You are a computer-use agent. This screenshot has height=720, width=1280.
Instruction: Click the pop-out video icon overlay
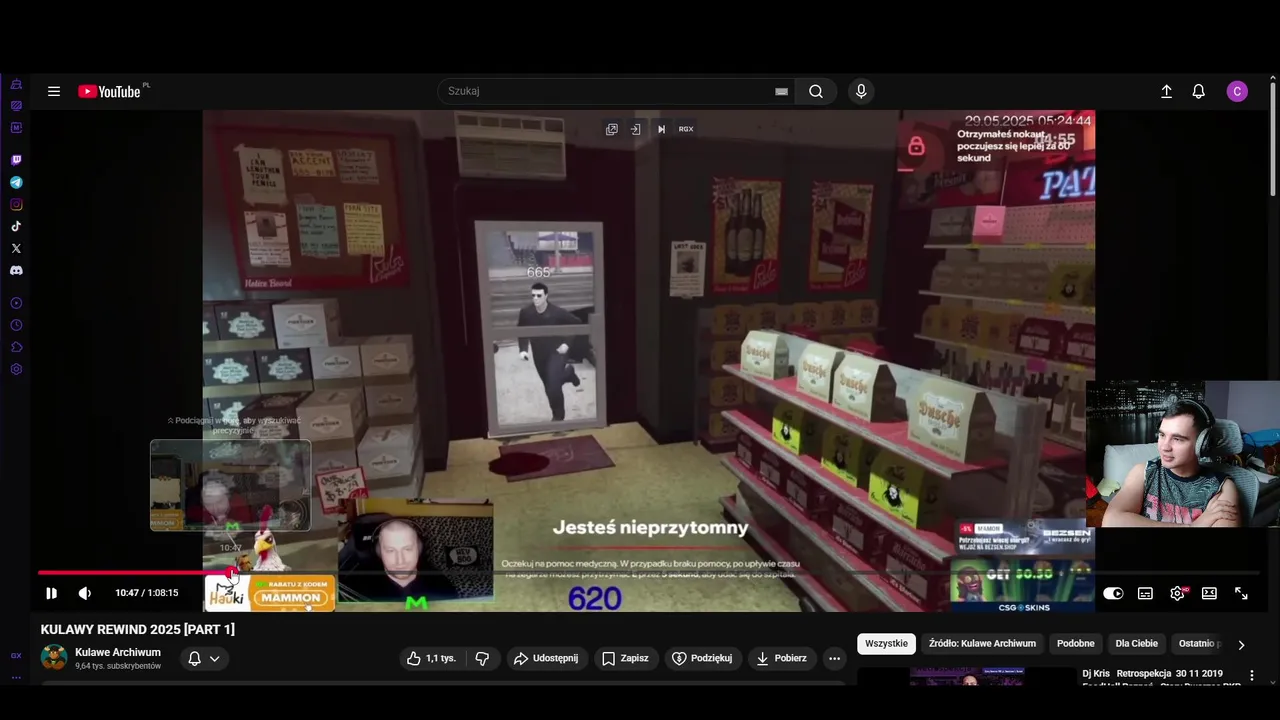click(x=611, y=129)
